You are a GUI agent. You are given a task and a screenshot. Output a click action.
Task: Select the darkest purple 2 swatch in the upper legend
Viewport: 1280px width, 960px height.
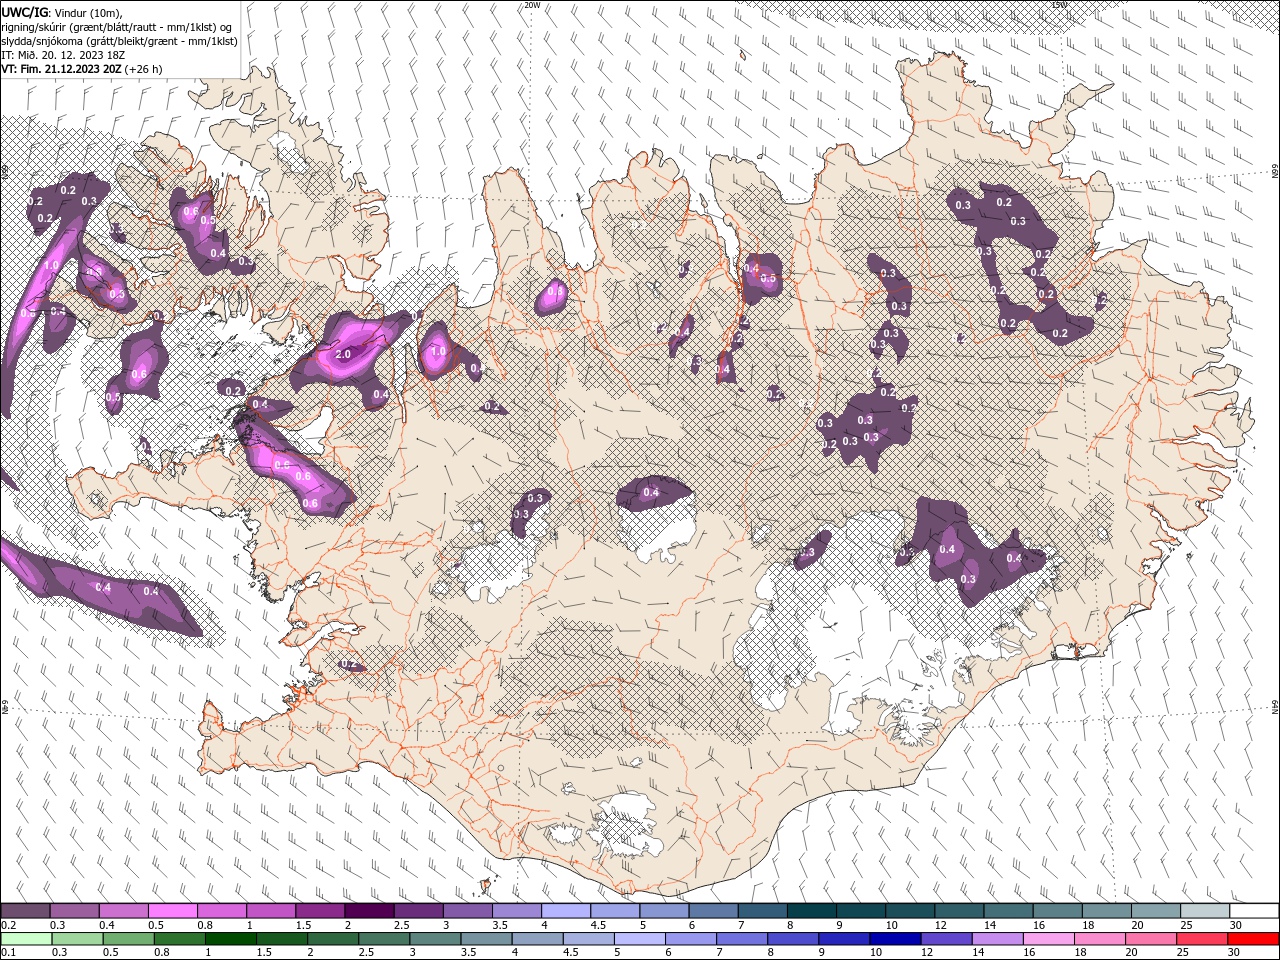[x=369, y=911]
